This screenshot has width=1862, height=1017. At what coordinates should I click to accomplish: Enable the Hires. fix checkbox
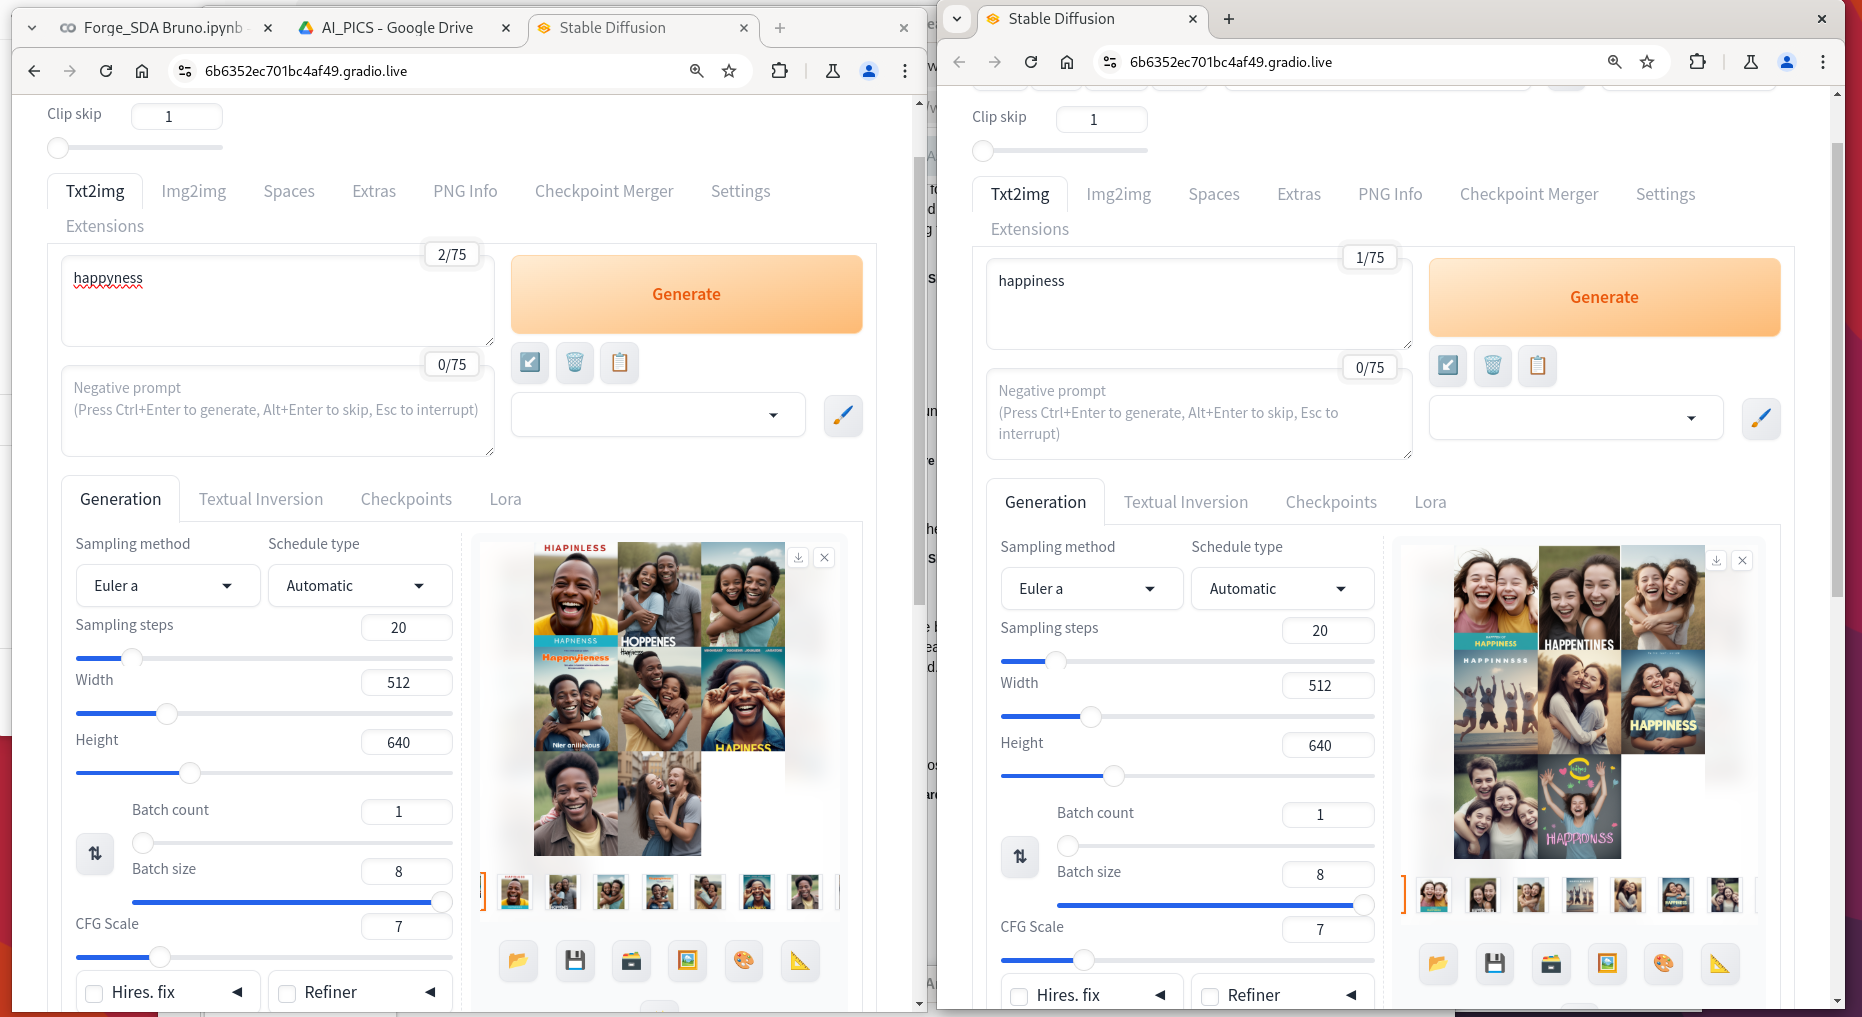pos(94,993)
